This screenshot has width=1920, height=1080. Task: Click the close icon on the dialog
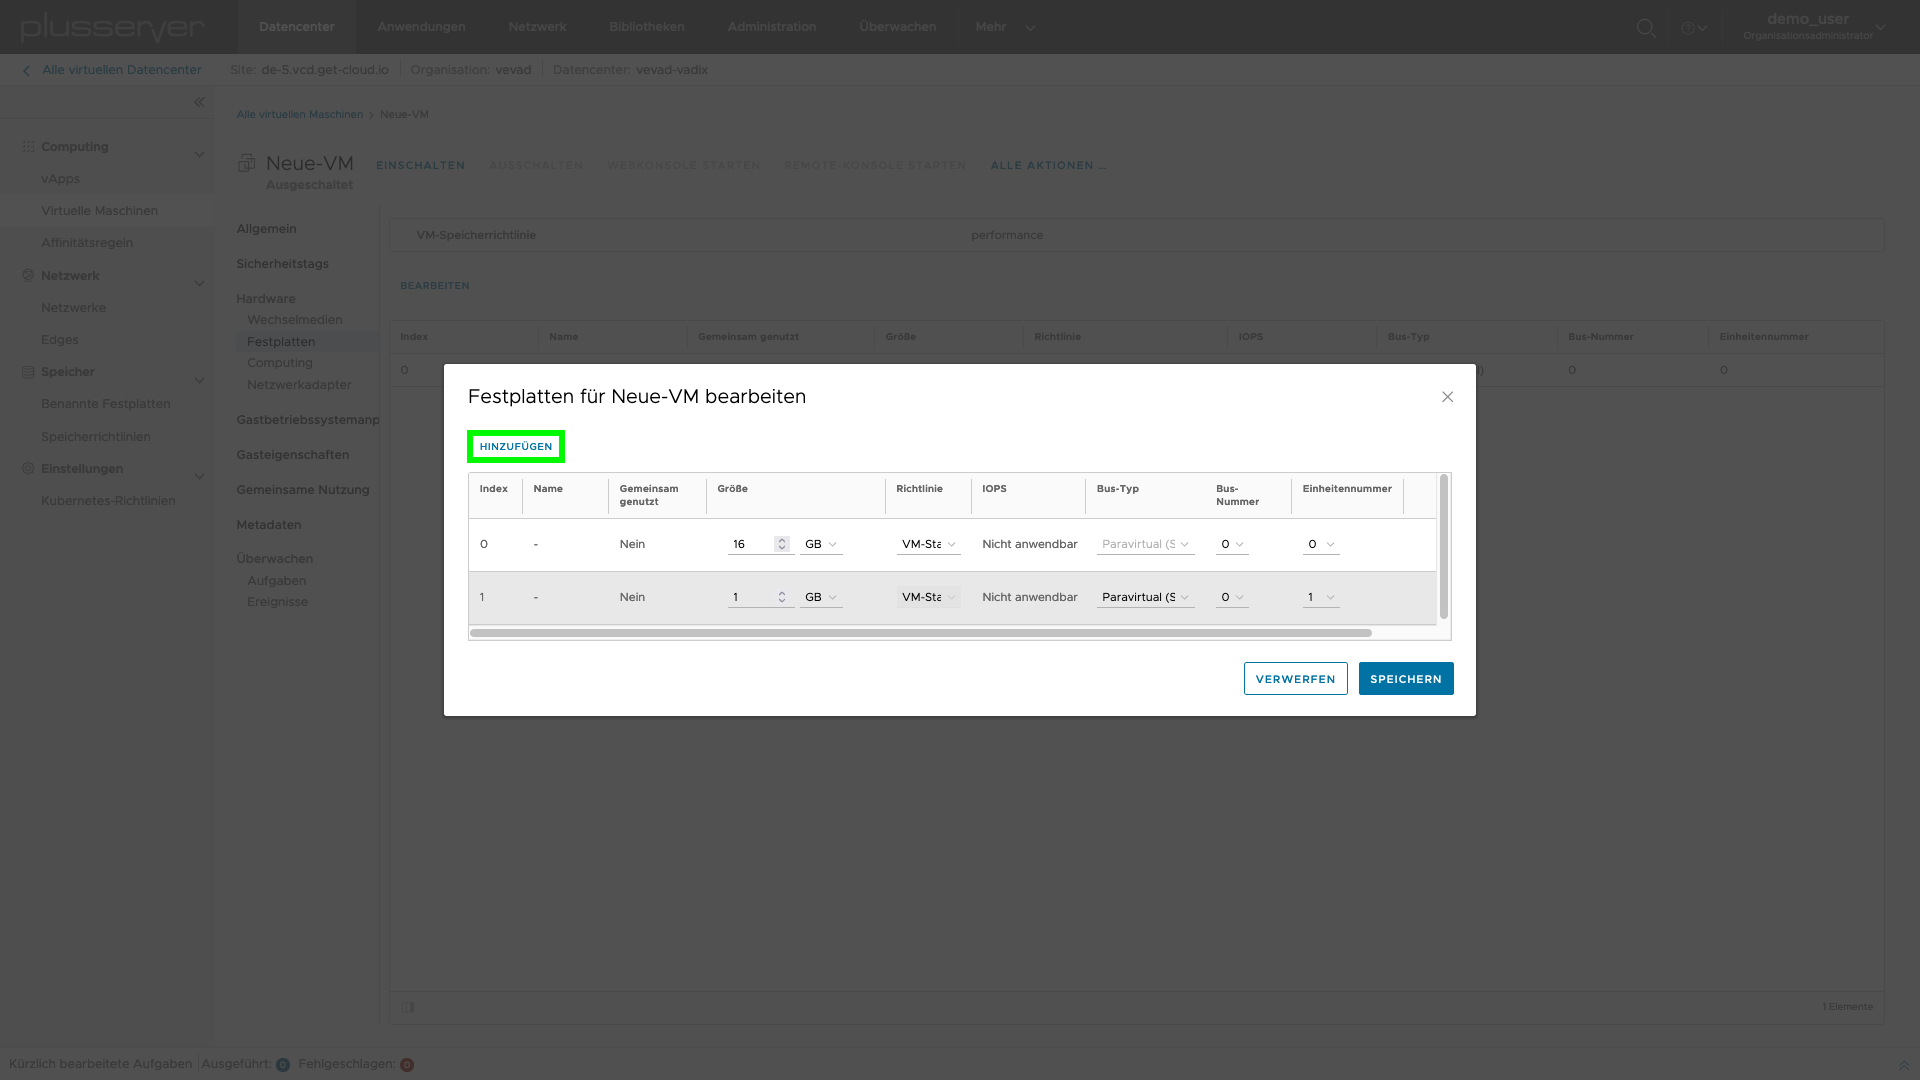pyautogui.click(x=1448, y=397)
